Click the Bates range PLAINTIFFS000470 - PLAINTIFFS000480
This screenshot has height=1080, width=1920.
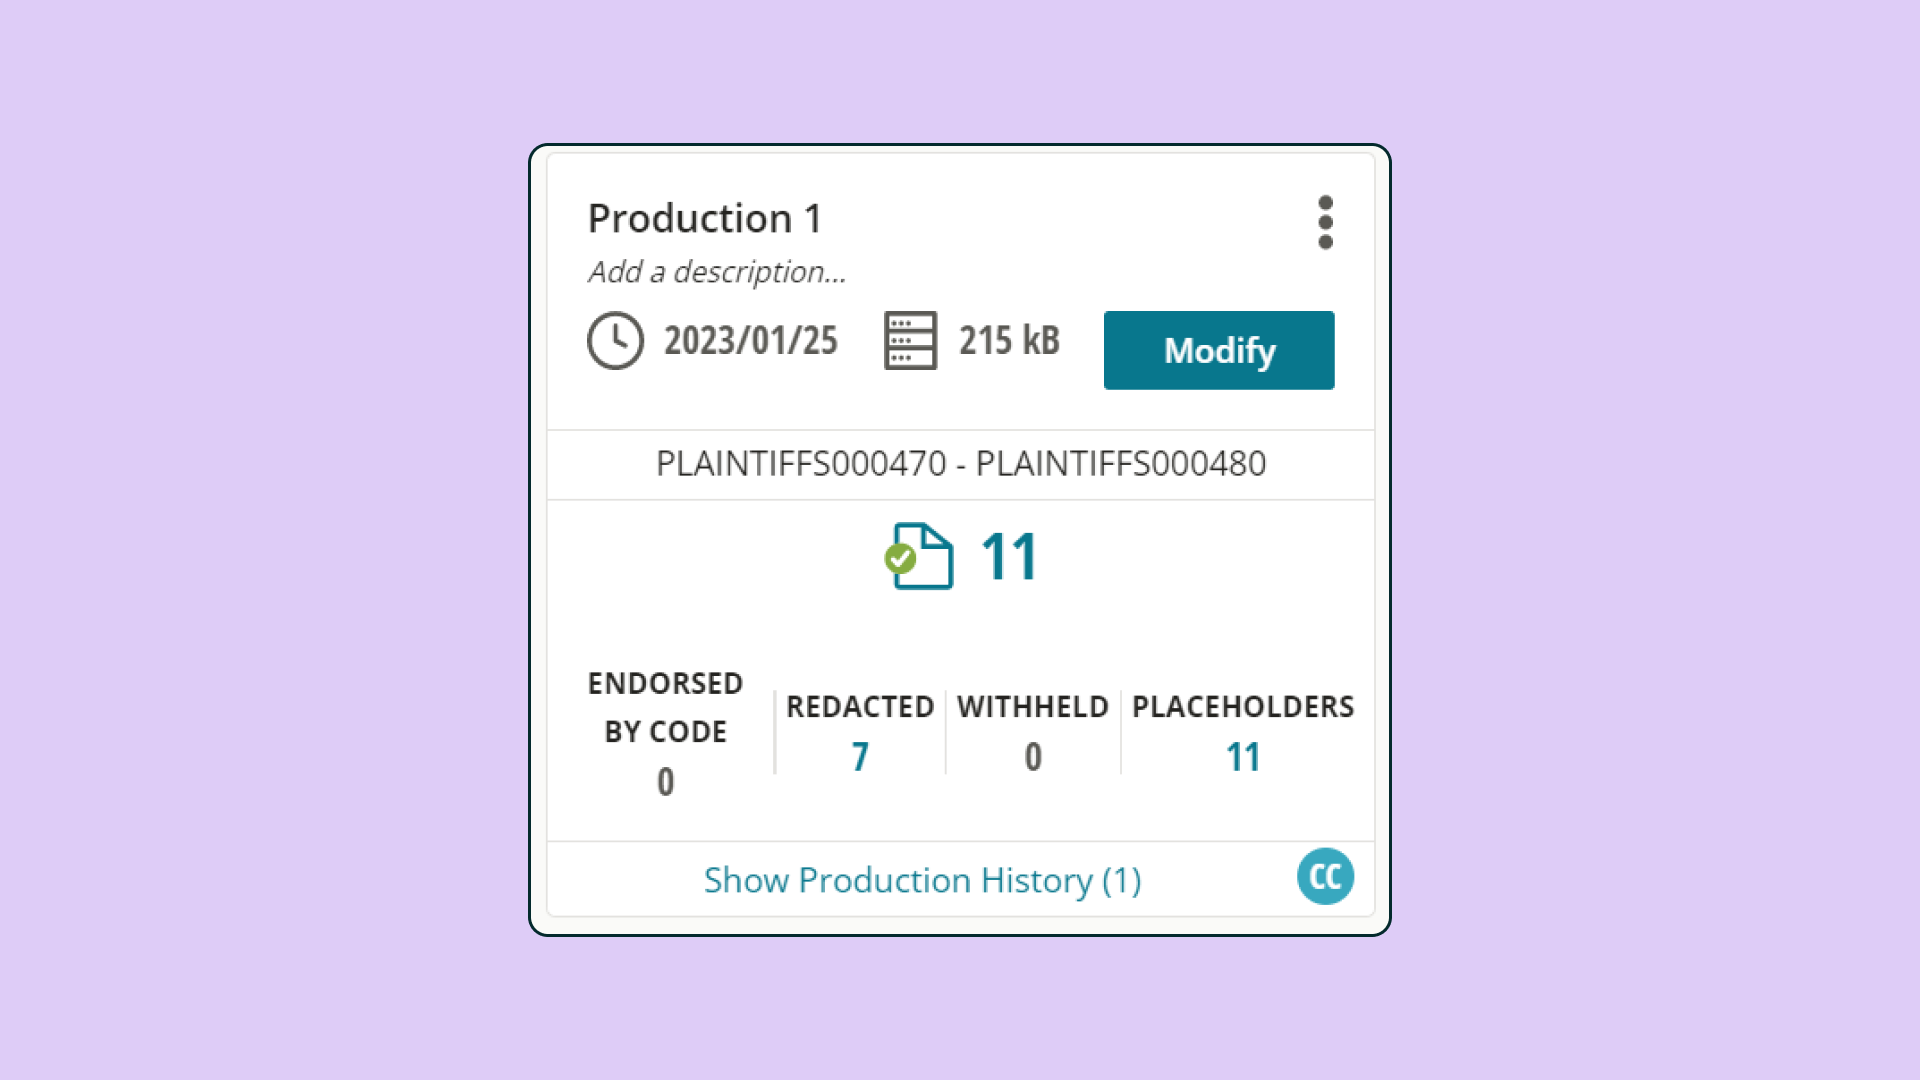coord(960,464)
